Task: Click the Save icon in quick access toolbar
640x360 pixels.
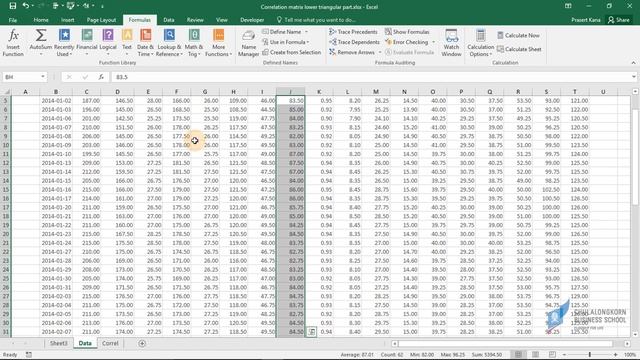Action: pos(13,6)
